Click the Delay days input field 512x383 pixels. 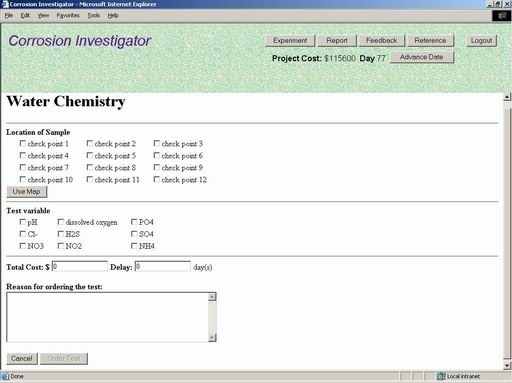click(163, 266)
